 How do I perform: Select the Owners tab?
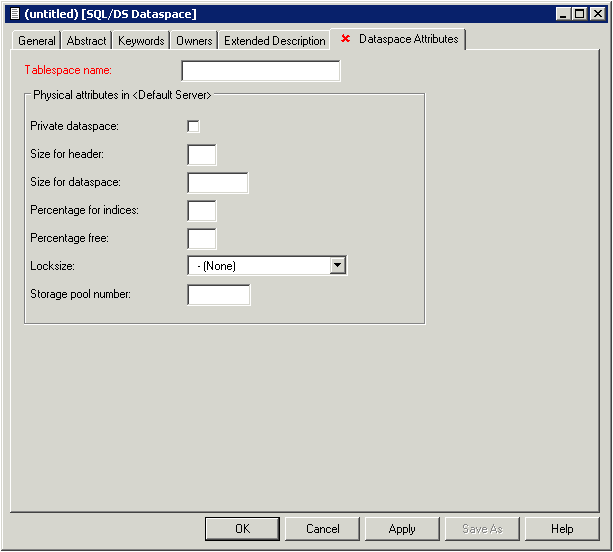coord(194,41)
